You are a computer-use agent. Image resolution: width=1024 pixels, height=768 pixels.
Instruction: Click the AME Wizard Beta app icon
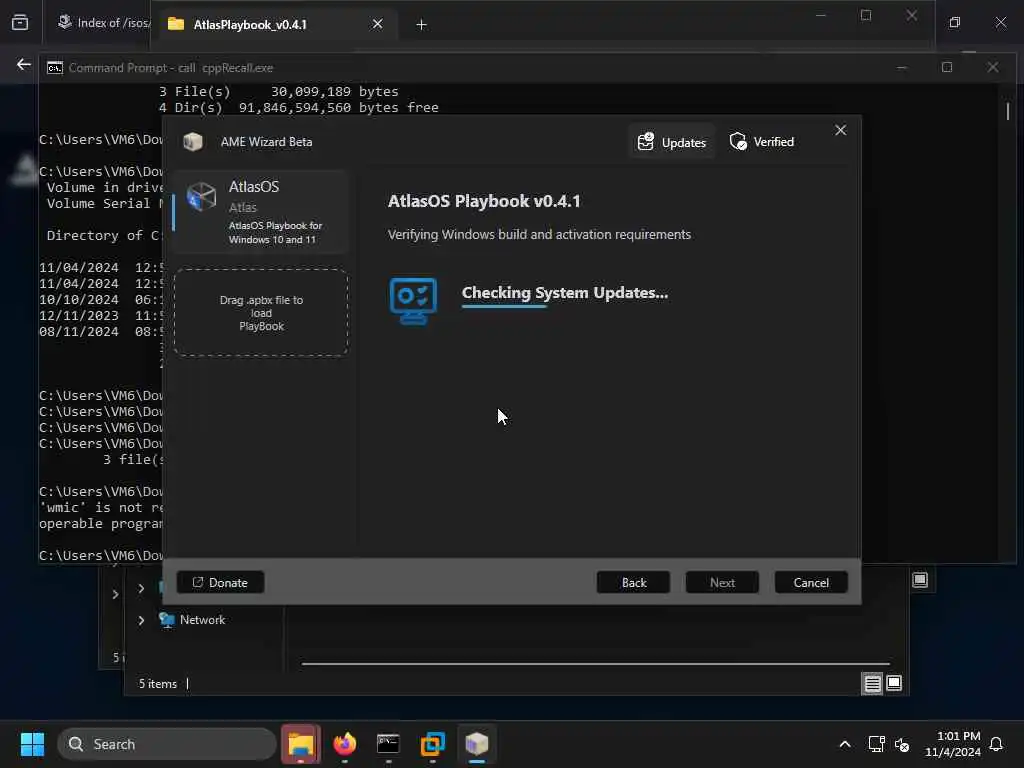click(193, 141)
